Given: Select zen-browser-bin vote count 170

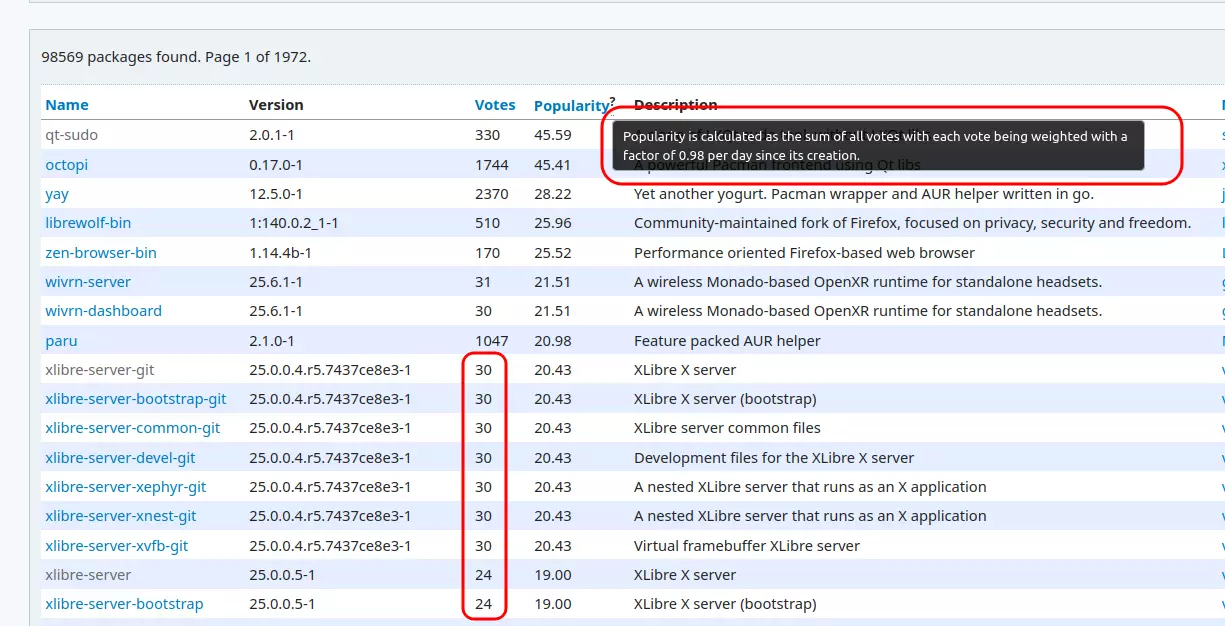Looking at the screenshot, I should [x=487, y=253].
